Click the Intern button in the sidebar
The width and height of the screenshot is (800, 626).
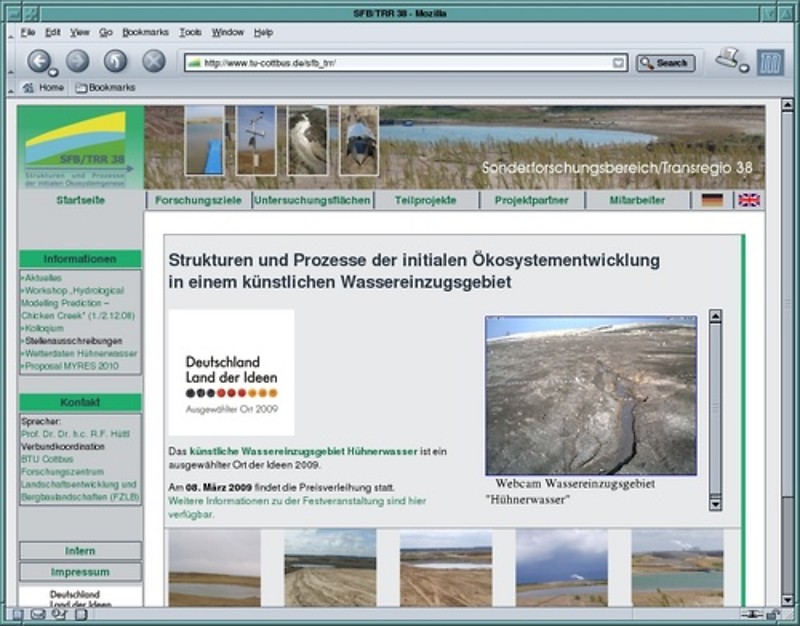click(80, 551)
